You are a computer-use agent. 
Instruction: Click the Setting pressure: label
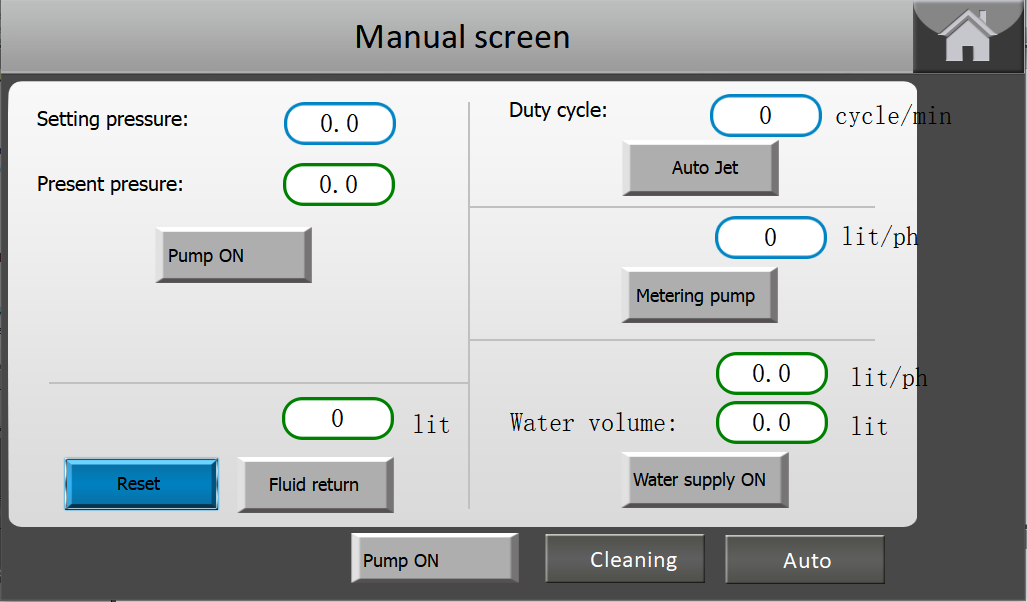click(x=112, y=119)
